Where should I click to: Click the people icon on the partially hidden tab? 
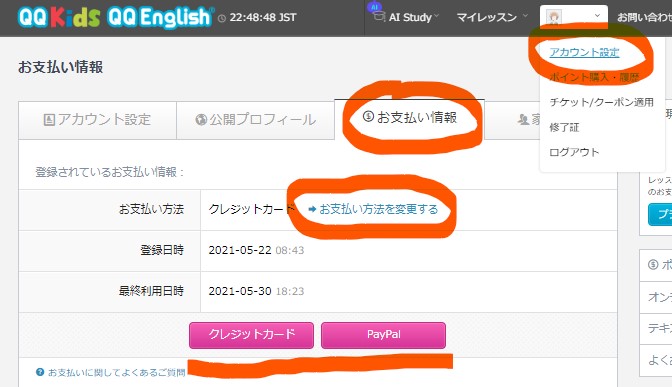[x=523, y=120]
